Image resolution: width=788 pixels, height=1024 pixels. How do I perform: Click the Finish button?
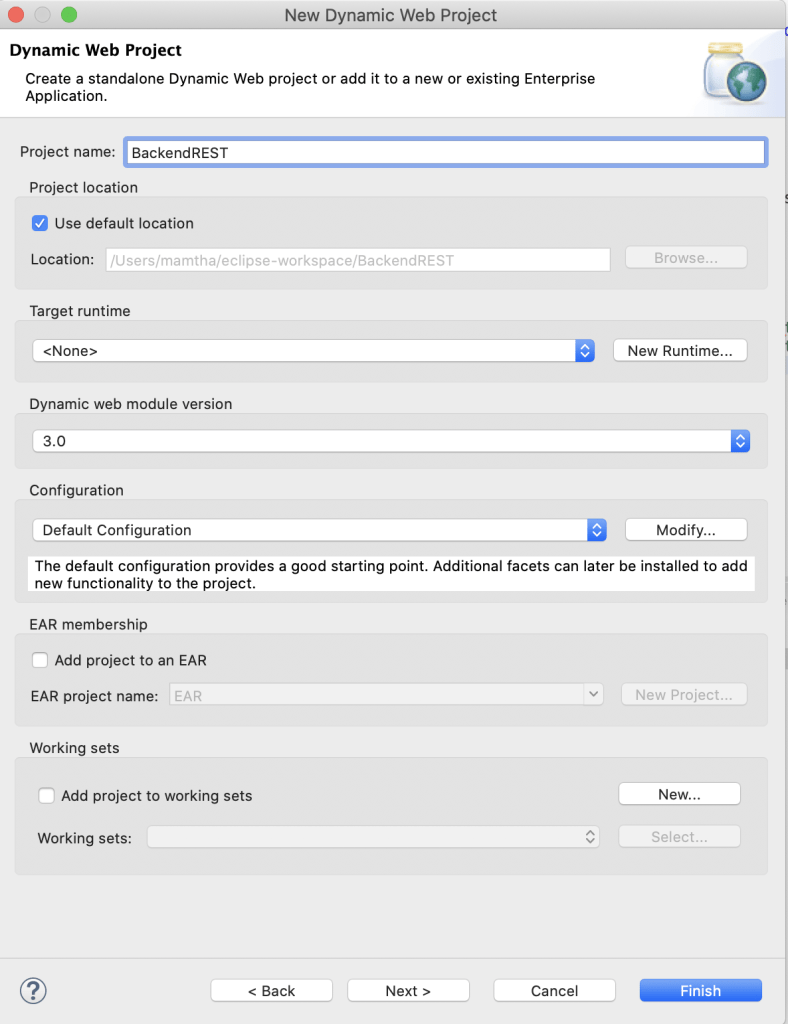[x=700, y=990]
